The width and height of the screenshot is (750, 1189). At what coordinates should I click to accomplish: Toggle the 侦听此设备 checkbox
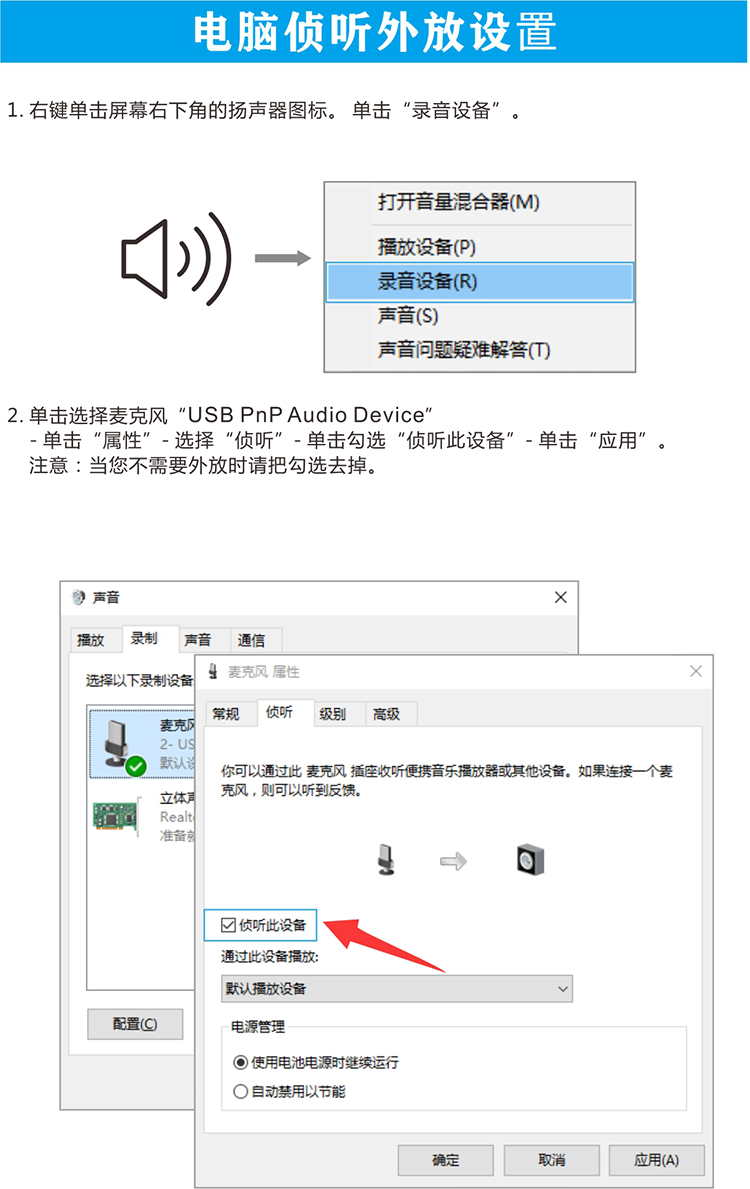coord(228,925)
